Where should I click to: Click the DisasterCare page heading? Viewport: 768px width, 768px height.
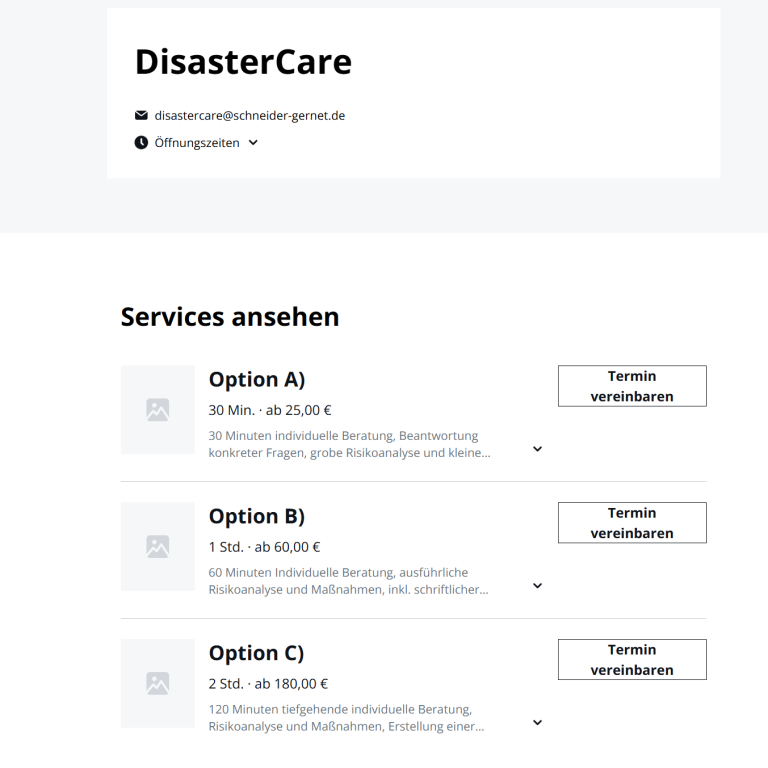(243, 62)
